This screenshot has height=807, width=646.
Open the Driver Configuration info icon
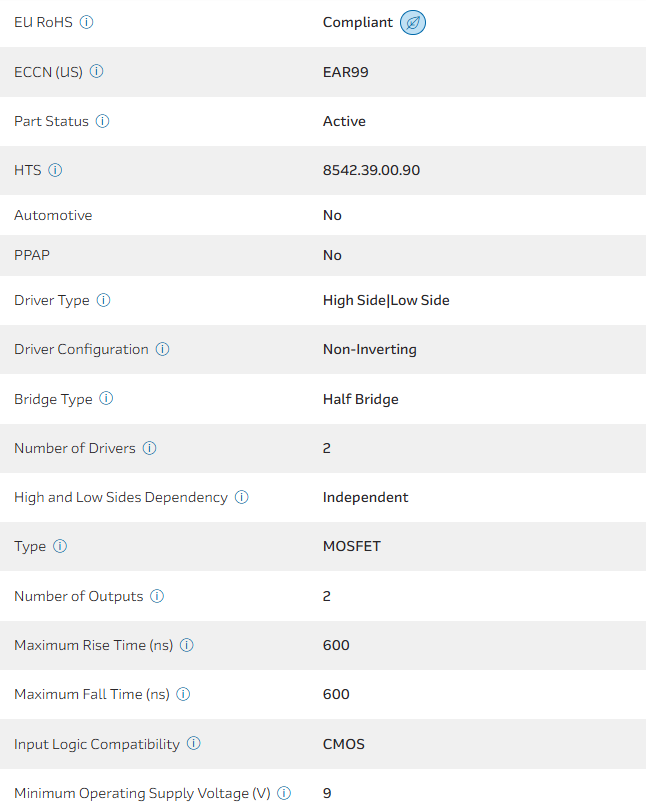click(x=162, y=349)
